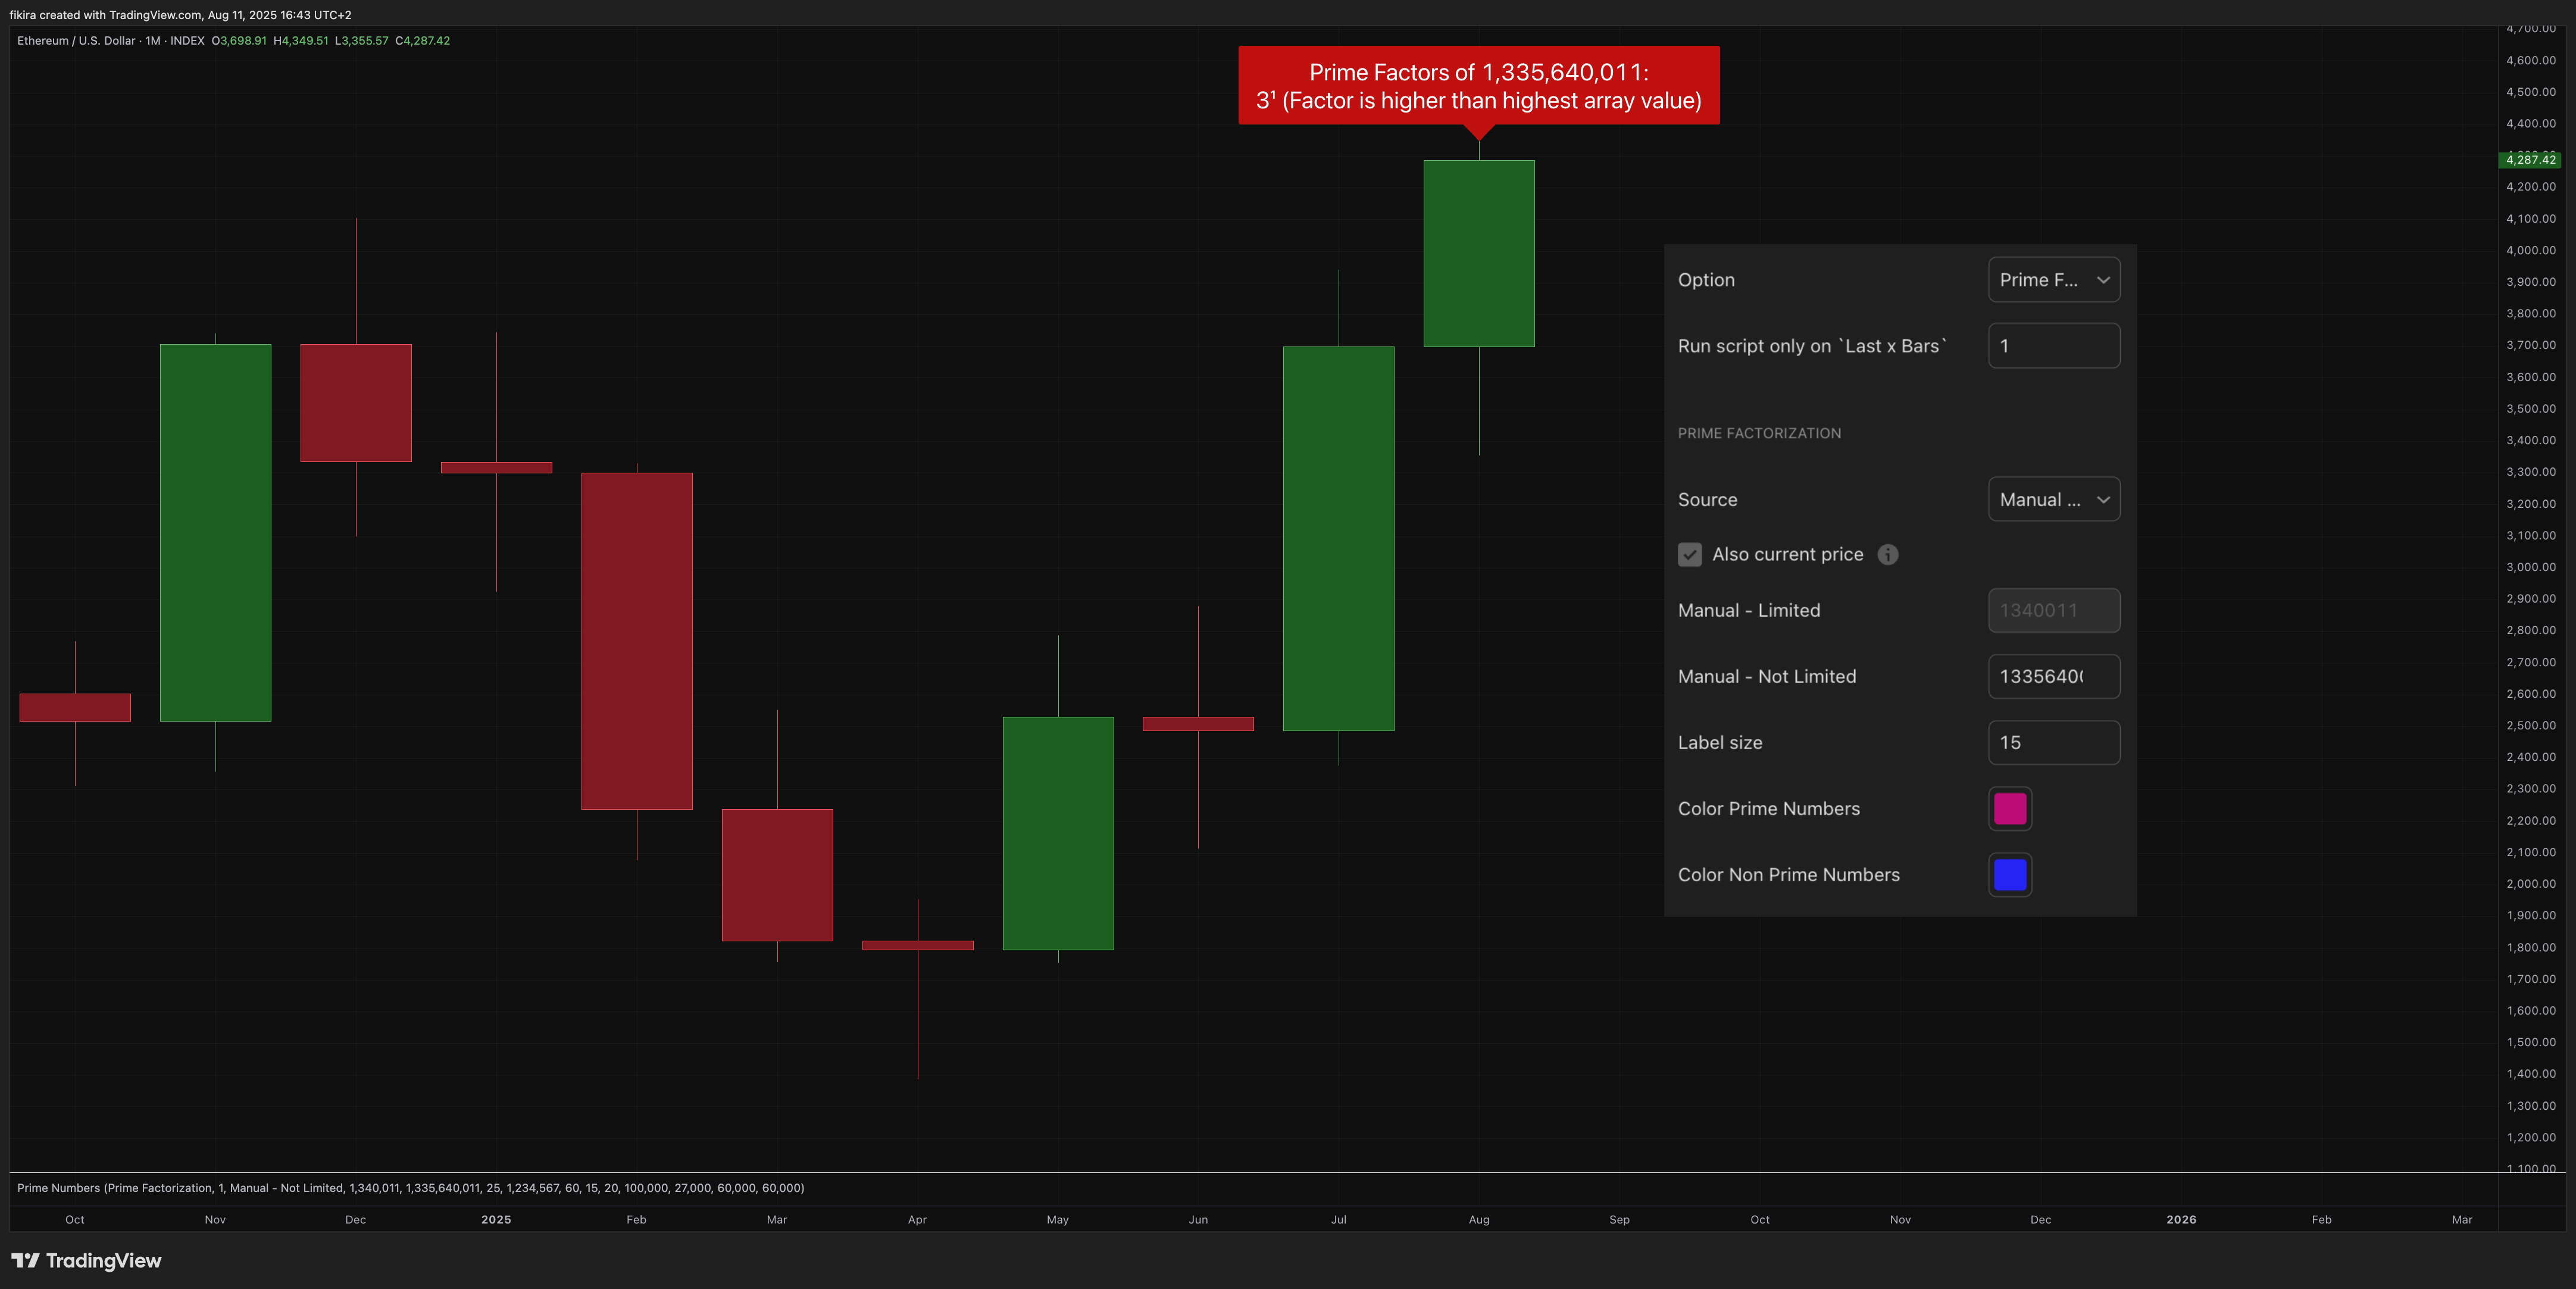Click the close value C4,287.42 in header

pos(423,41)
